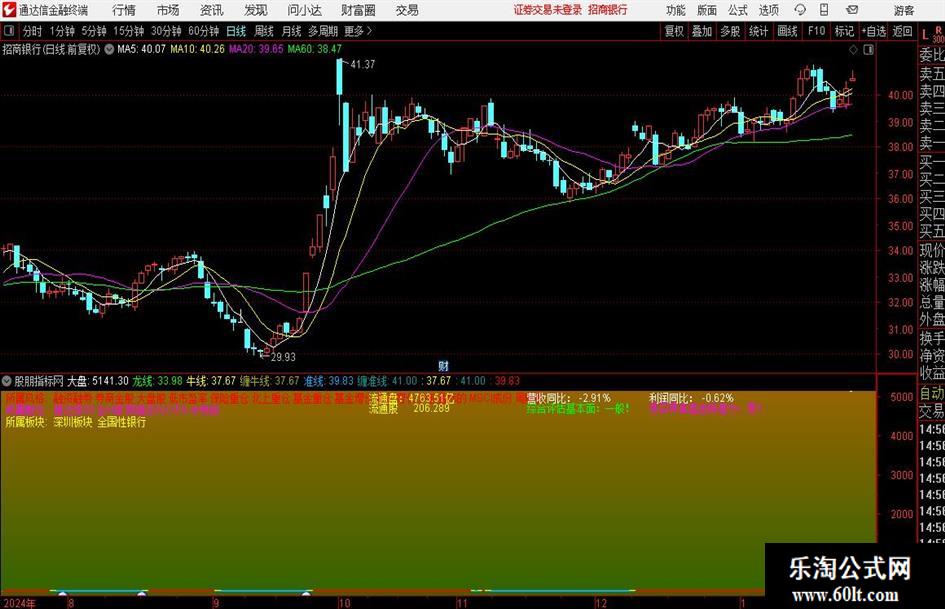The width and height of the screenshot is (945, 609).
Task: Click the L button in right panel
Action: click(925, 36)
